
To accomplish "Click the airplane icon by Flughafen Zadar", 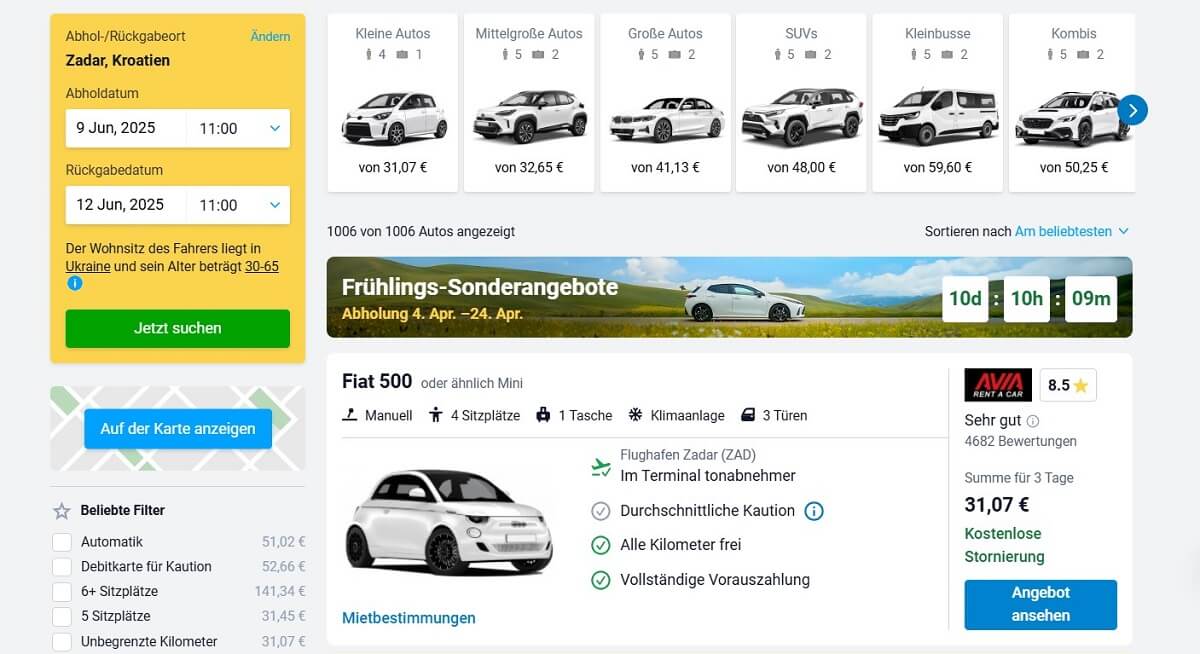I will pos(601,466).
